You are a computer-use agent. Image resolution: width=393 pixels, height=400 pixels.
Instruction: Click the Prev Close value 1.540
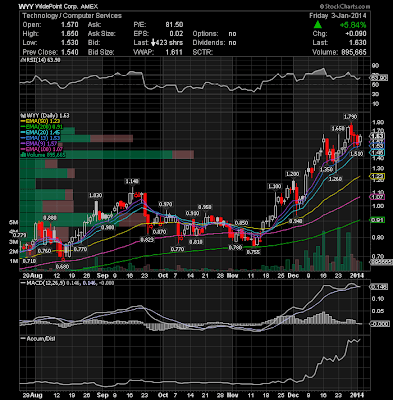click(x=70, y=52)
